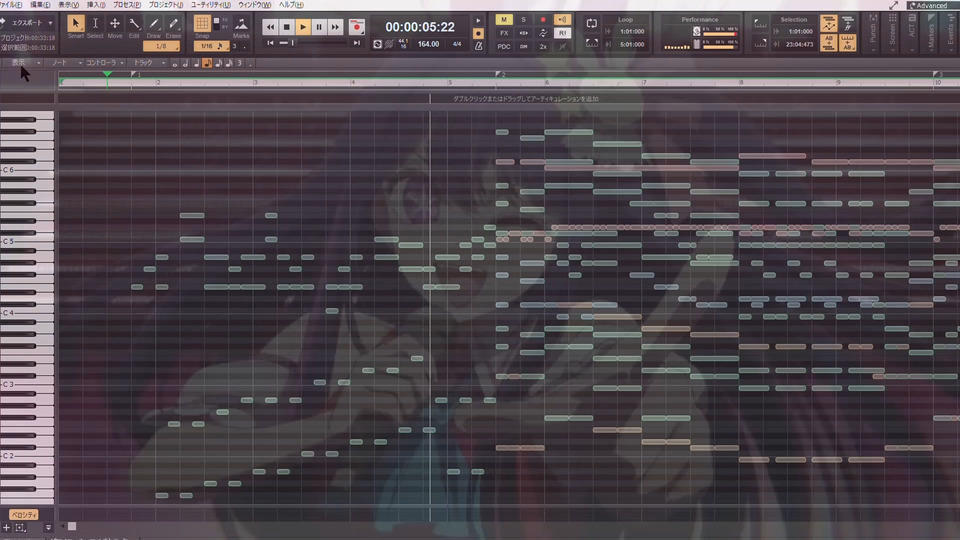Toggle global Solo button S

click(523, 20)
